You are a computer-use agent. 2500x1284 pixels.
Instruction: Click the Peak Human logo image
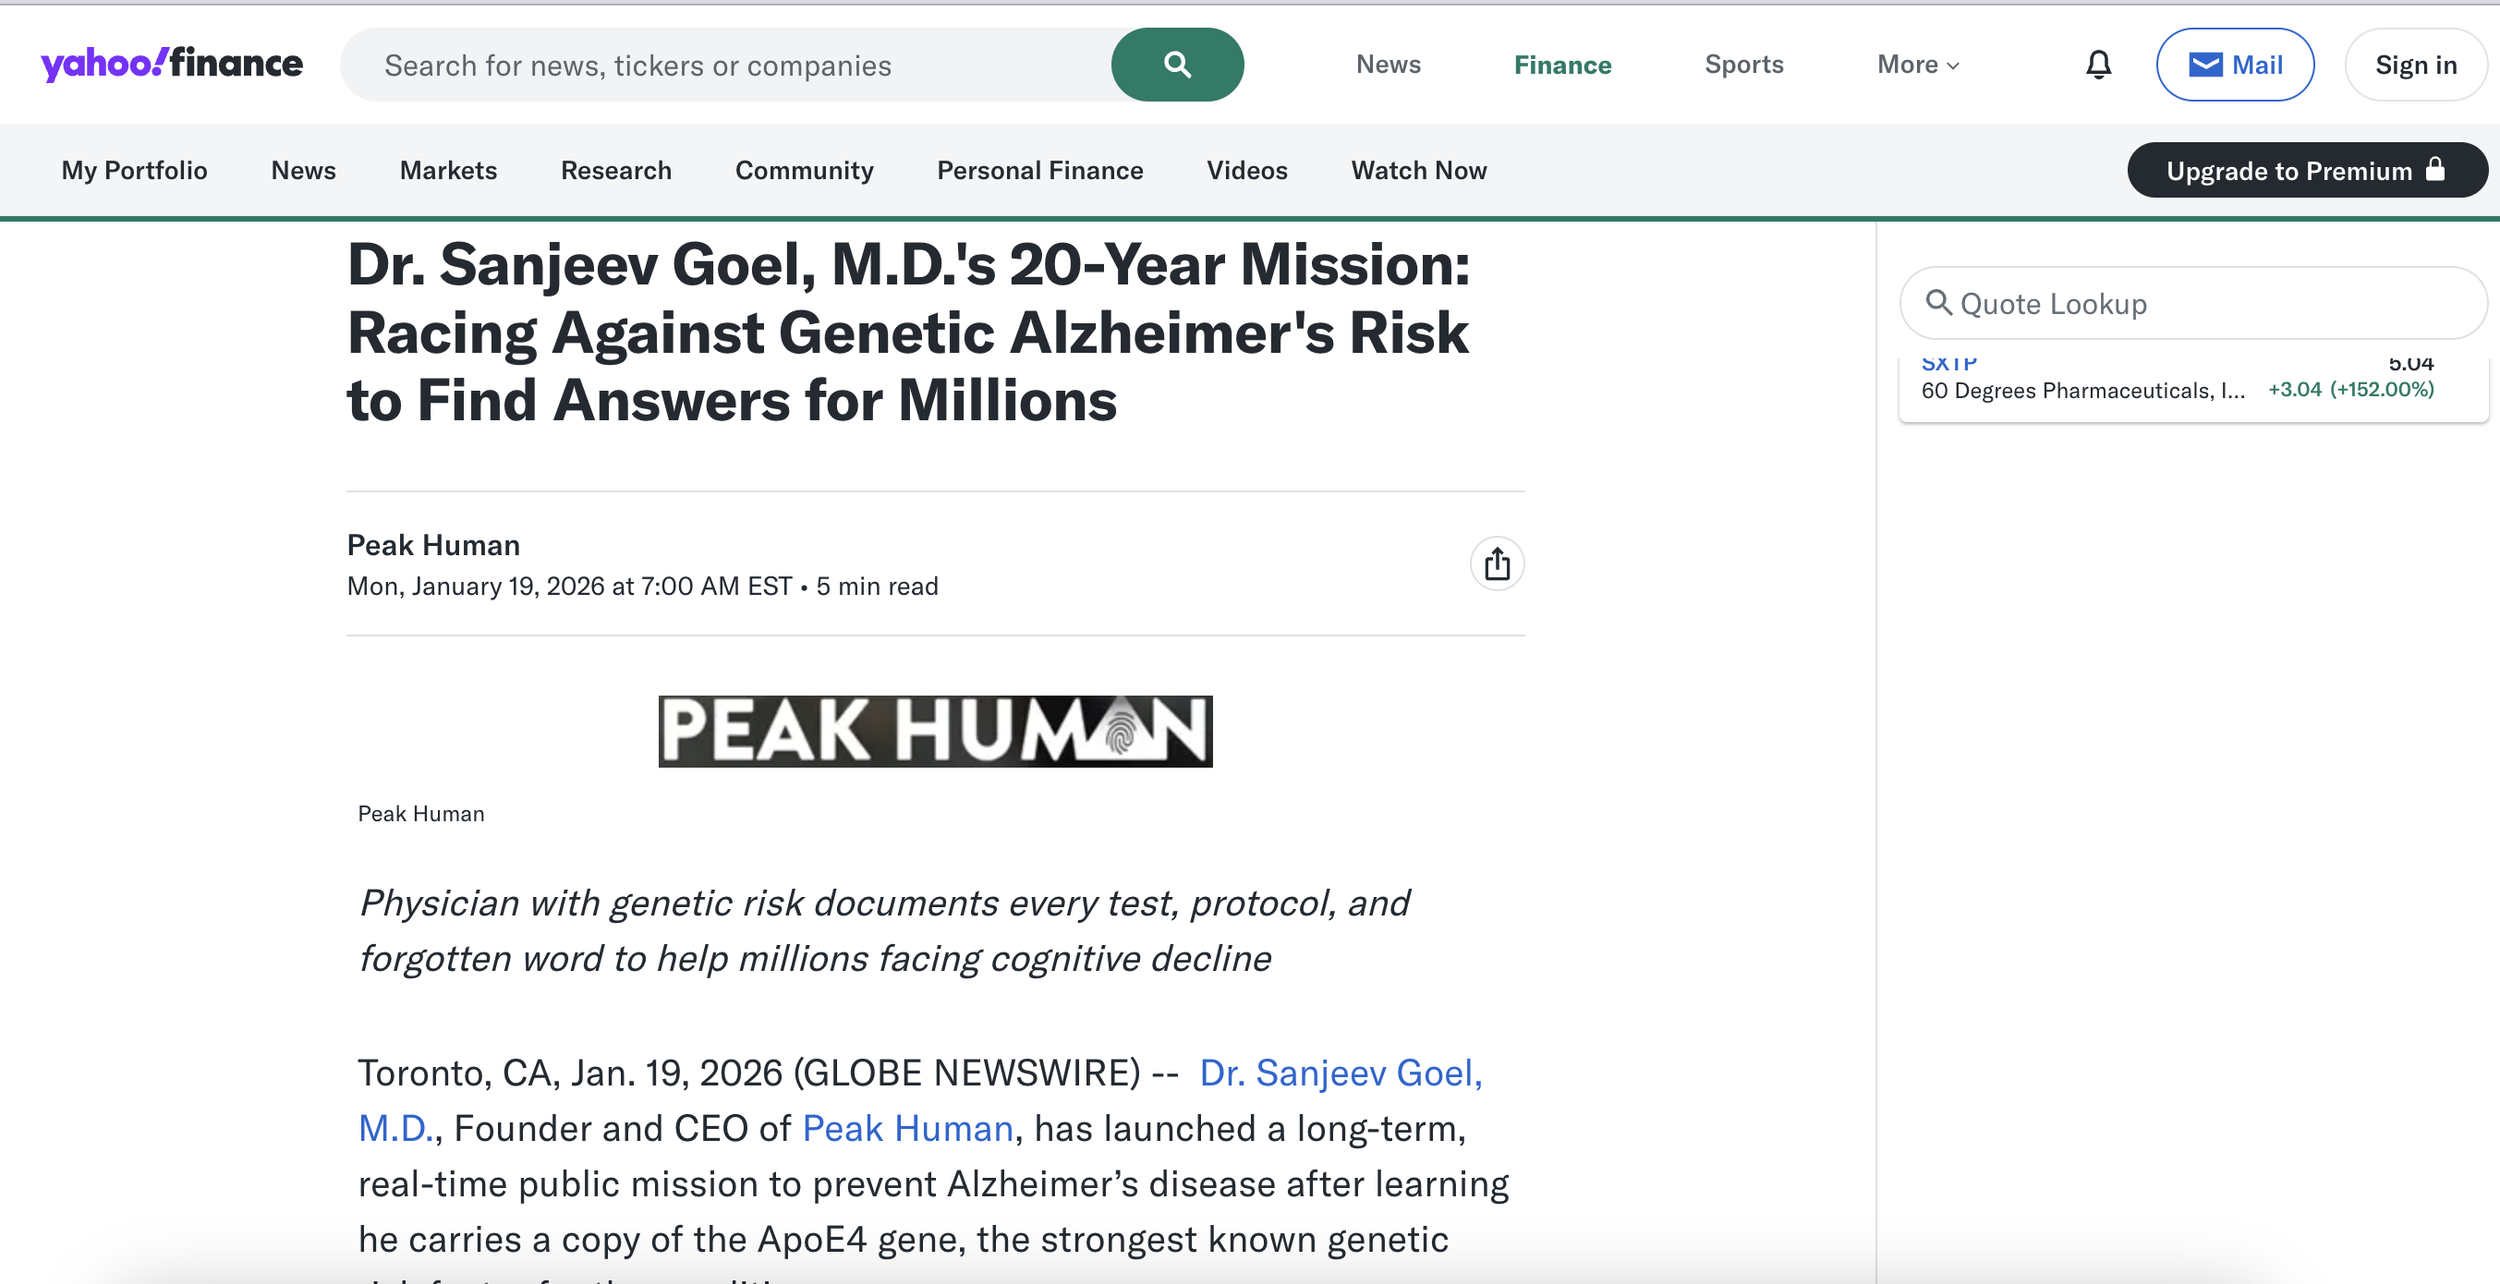click(935, 731)
